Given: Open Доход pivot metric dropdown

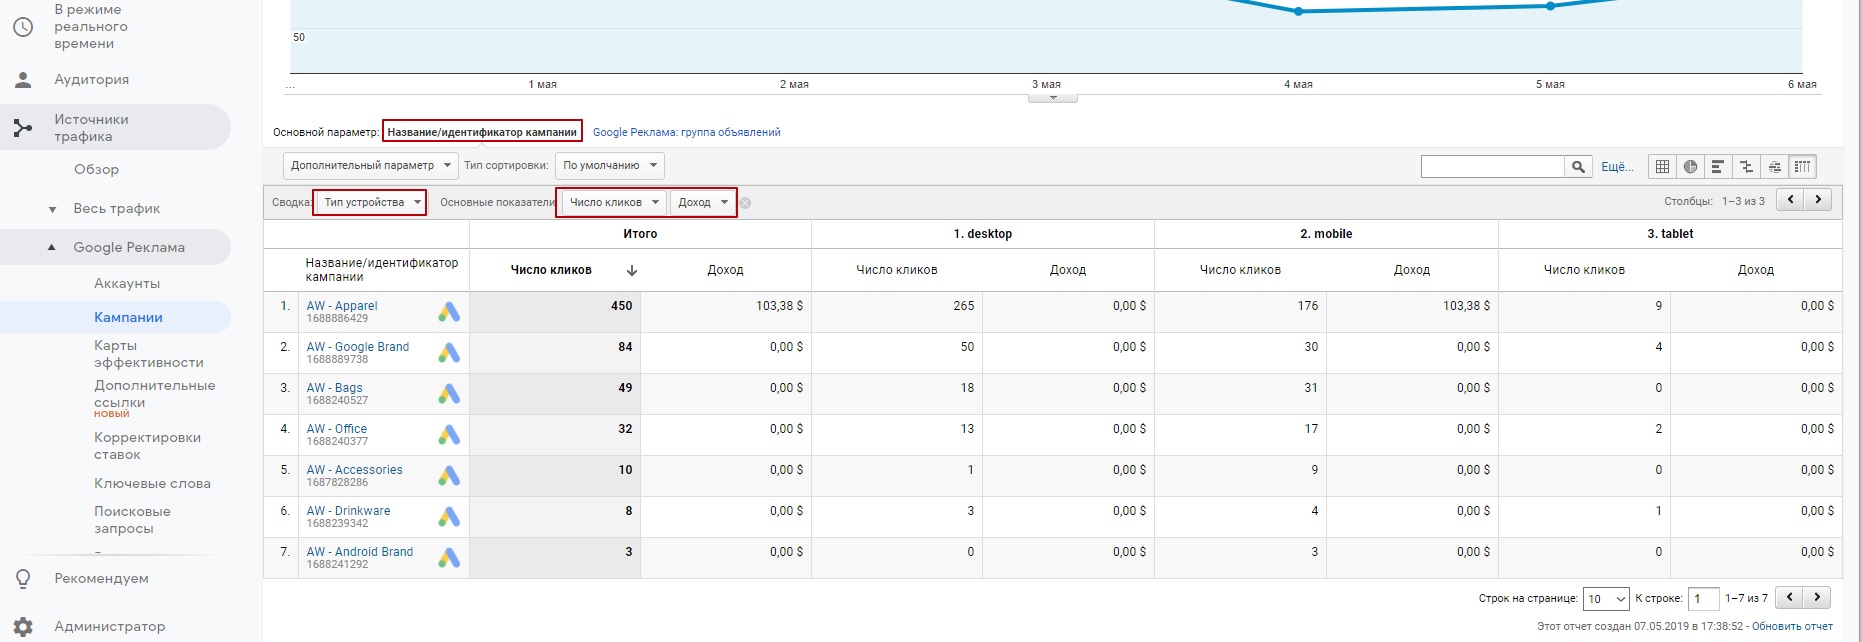Looking at the screenshot, I should (703, 202).
